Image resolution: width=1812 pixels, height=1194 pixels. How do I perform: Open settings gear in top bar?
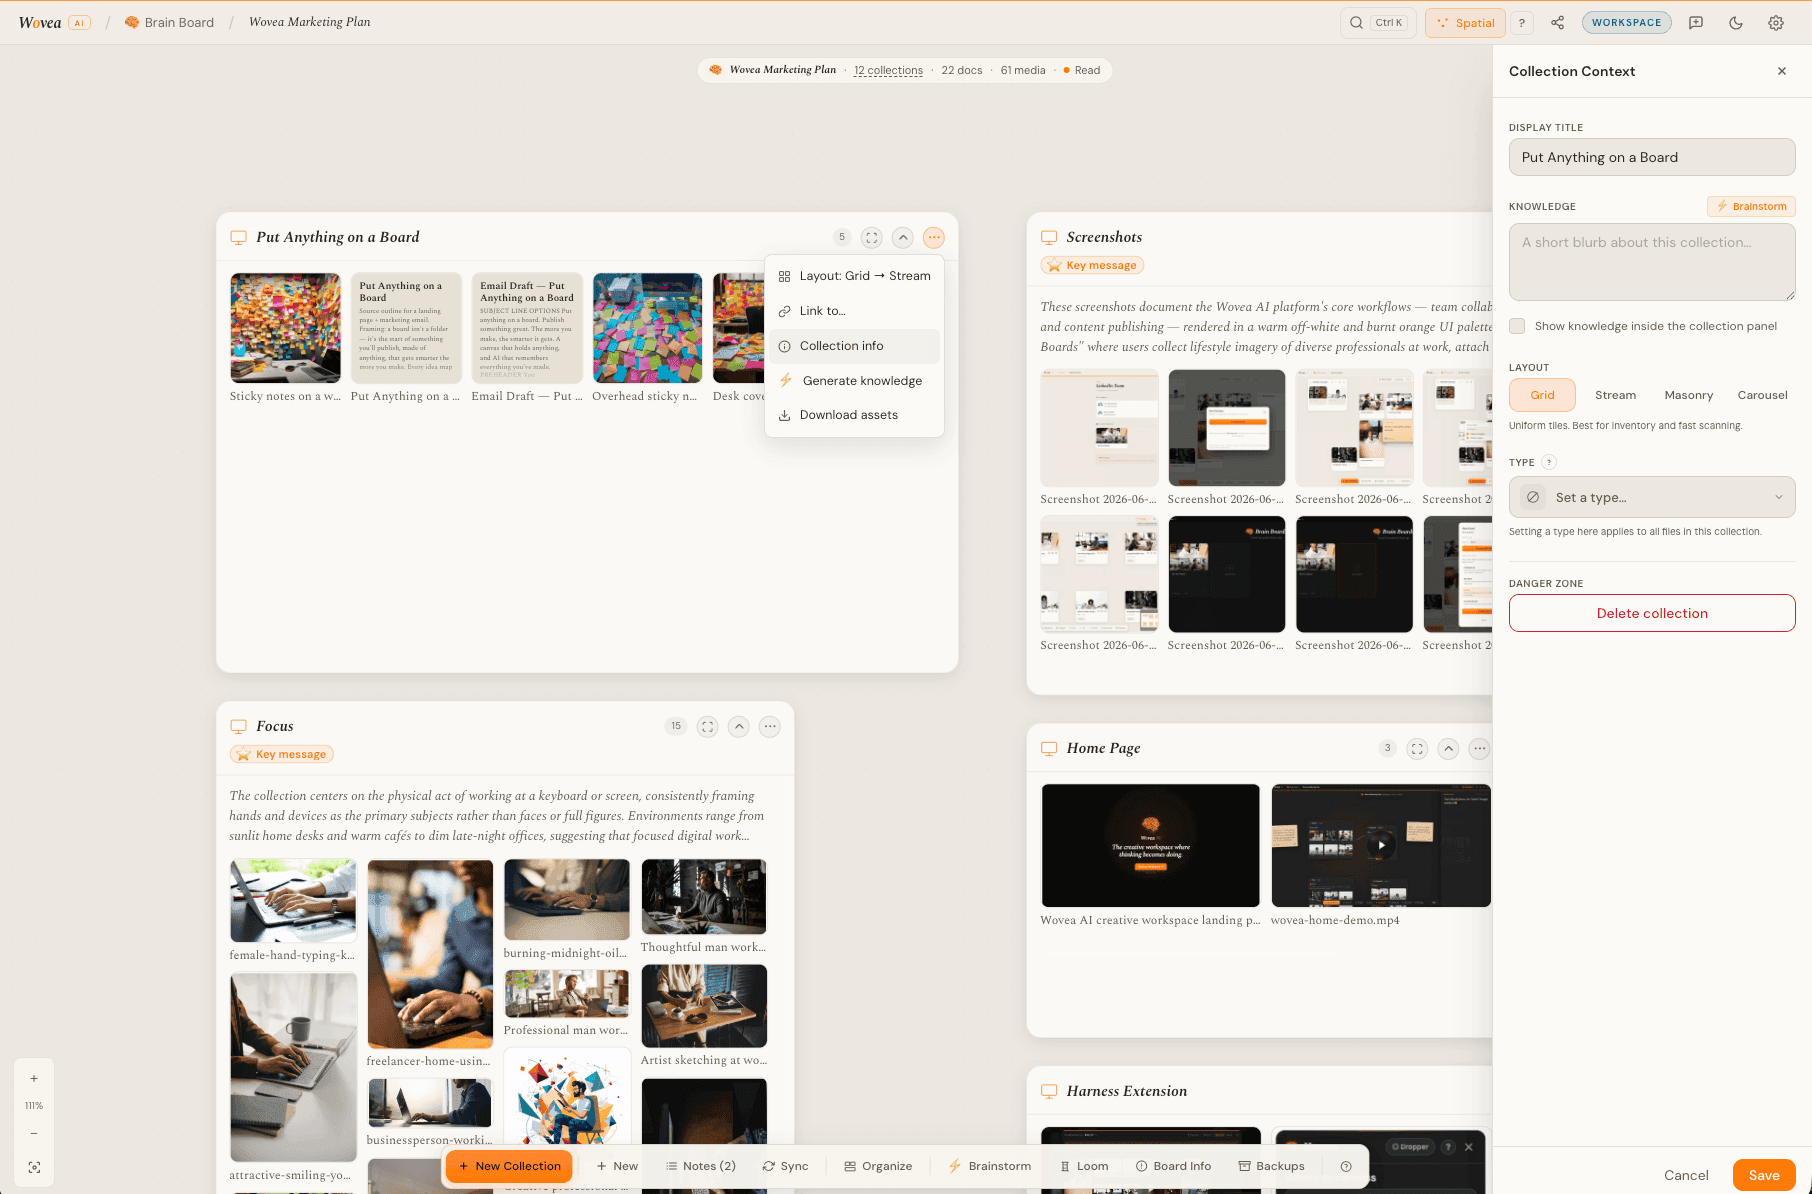pos(1776,23)
